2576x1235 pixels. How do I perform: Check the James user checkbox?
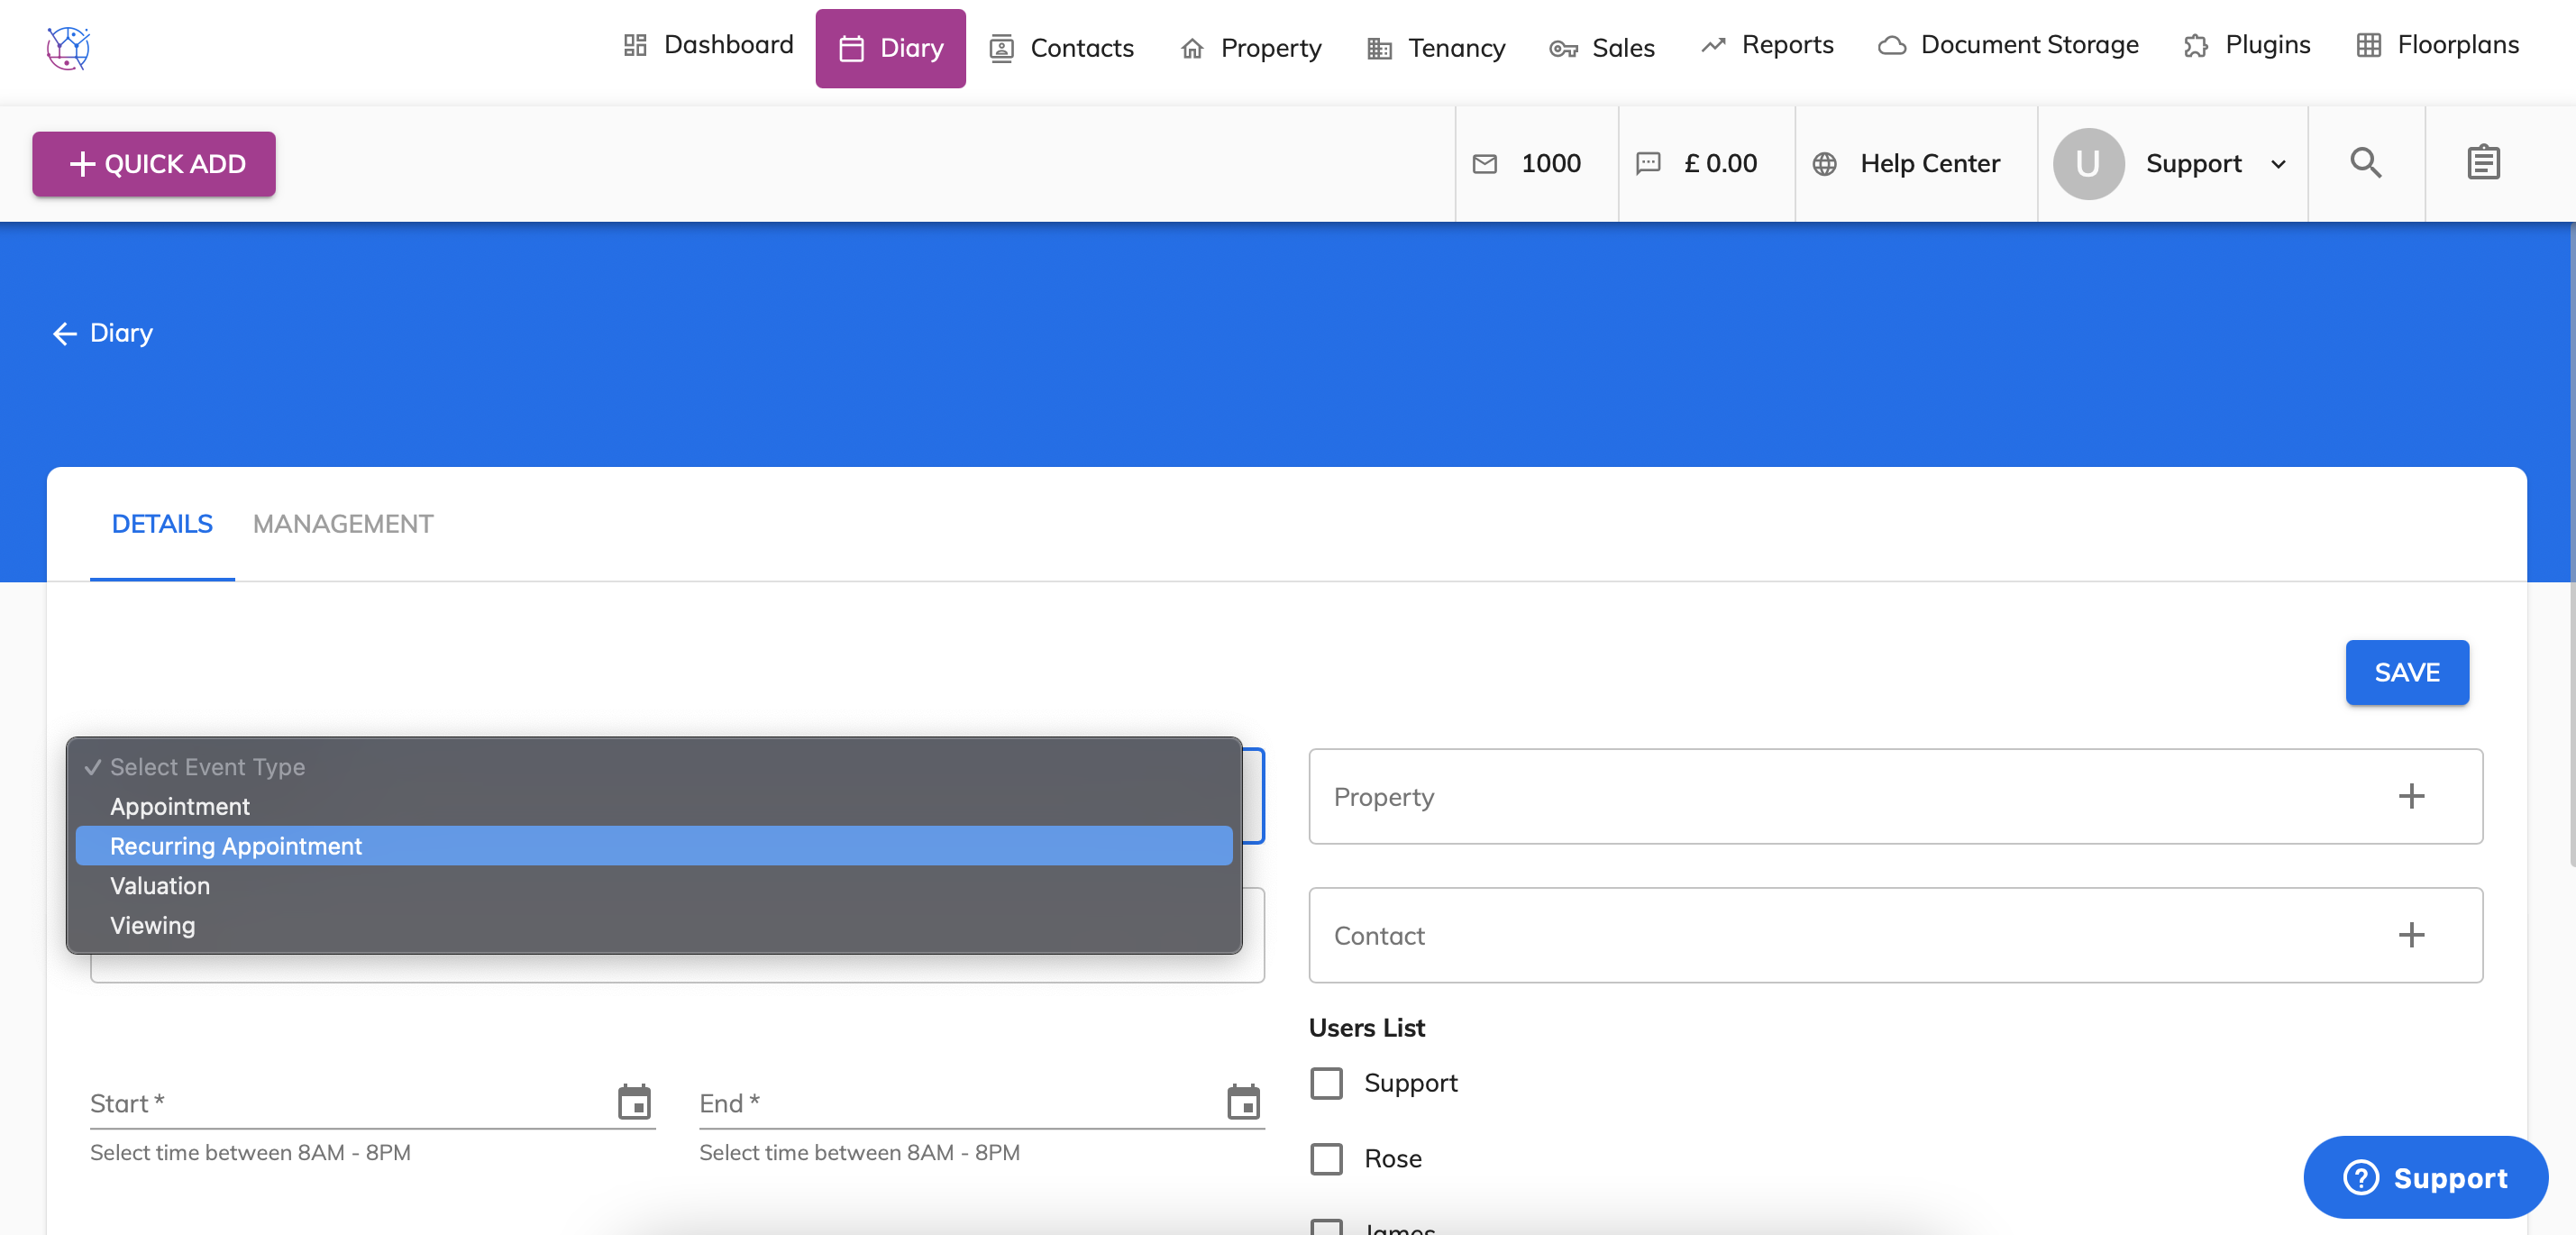[x=1326, y=1227]
